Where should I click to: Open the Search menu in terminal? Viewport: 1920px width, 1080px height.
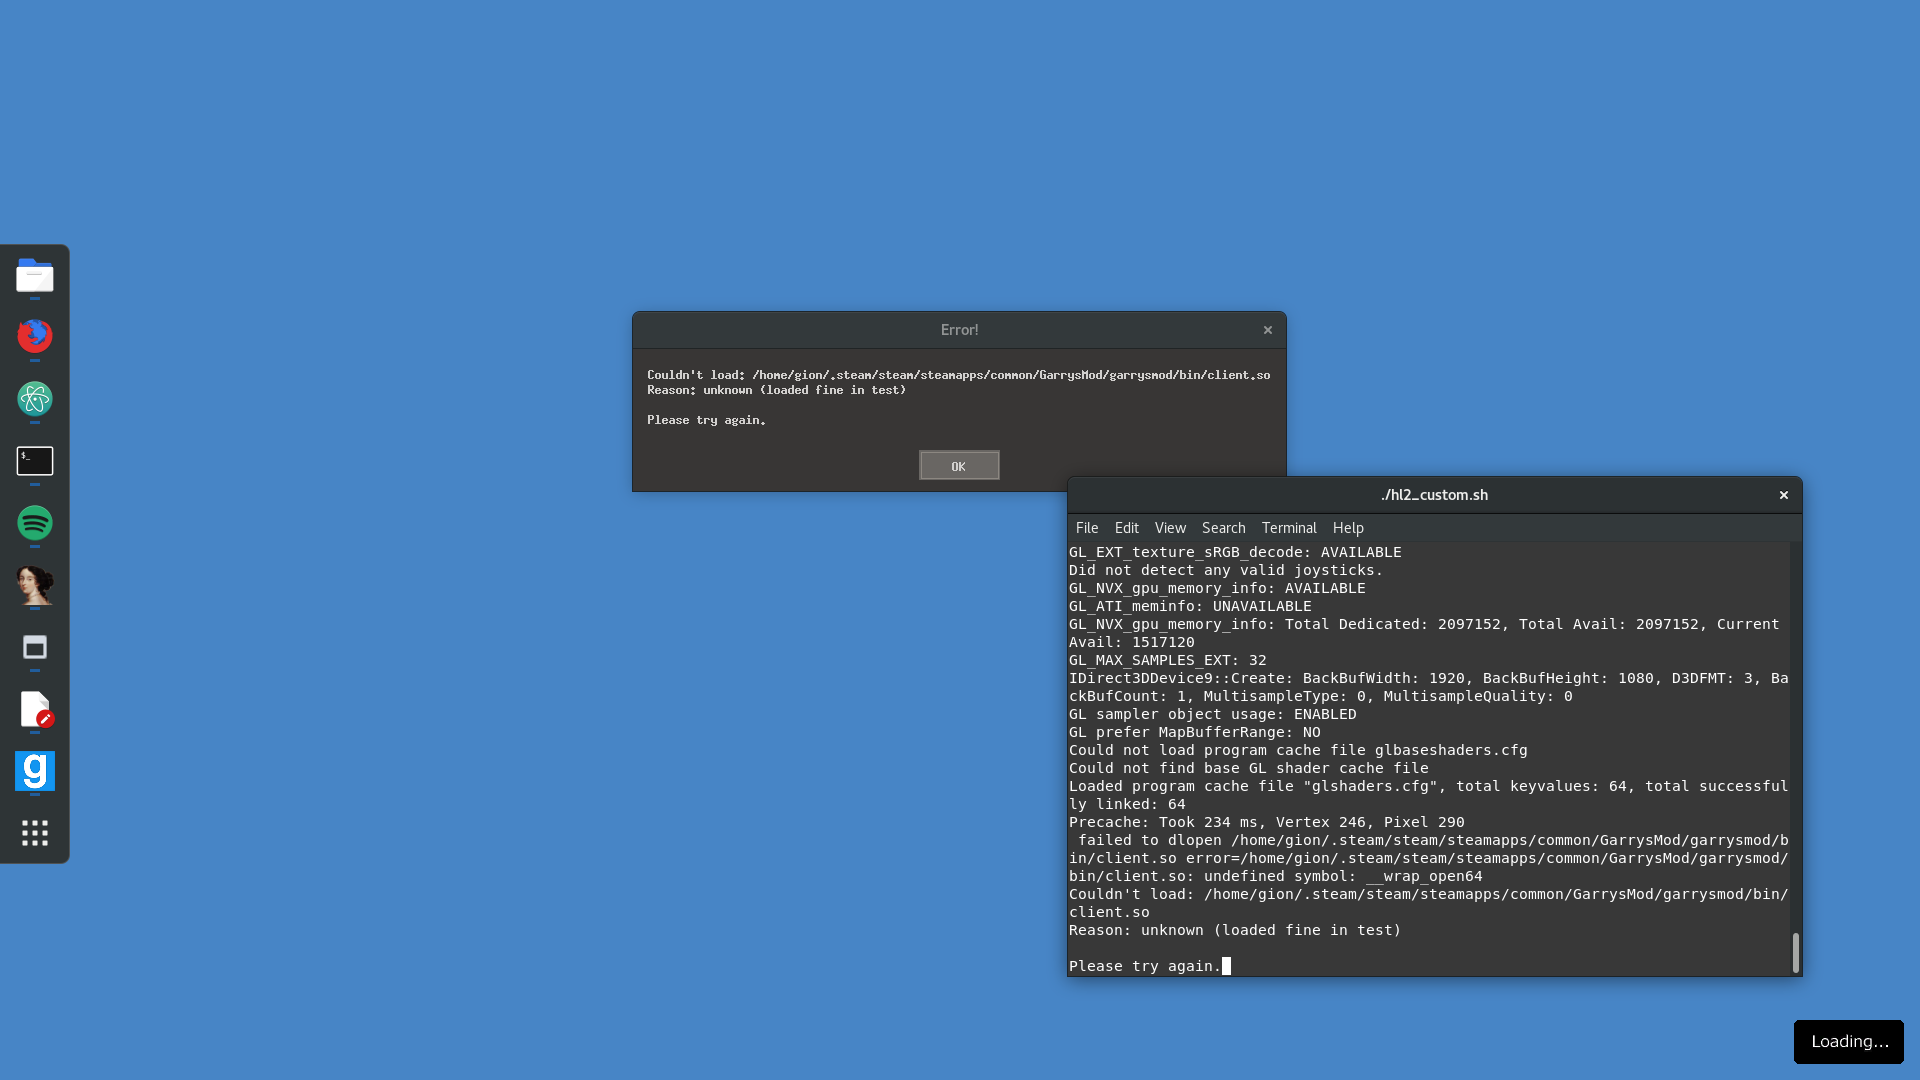tap(1224, 528)
